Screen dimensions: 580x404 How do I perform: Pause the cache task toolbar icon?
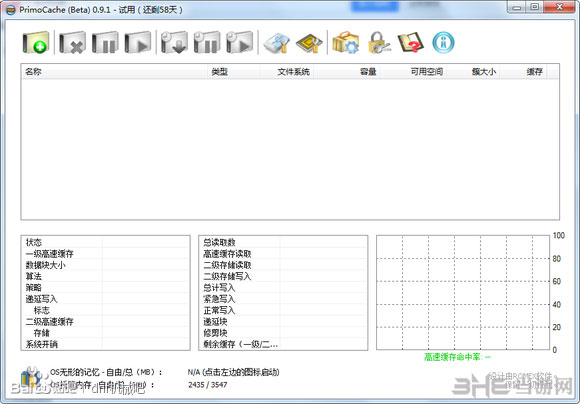(x=105, y=43)
